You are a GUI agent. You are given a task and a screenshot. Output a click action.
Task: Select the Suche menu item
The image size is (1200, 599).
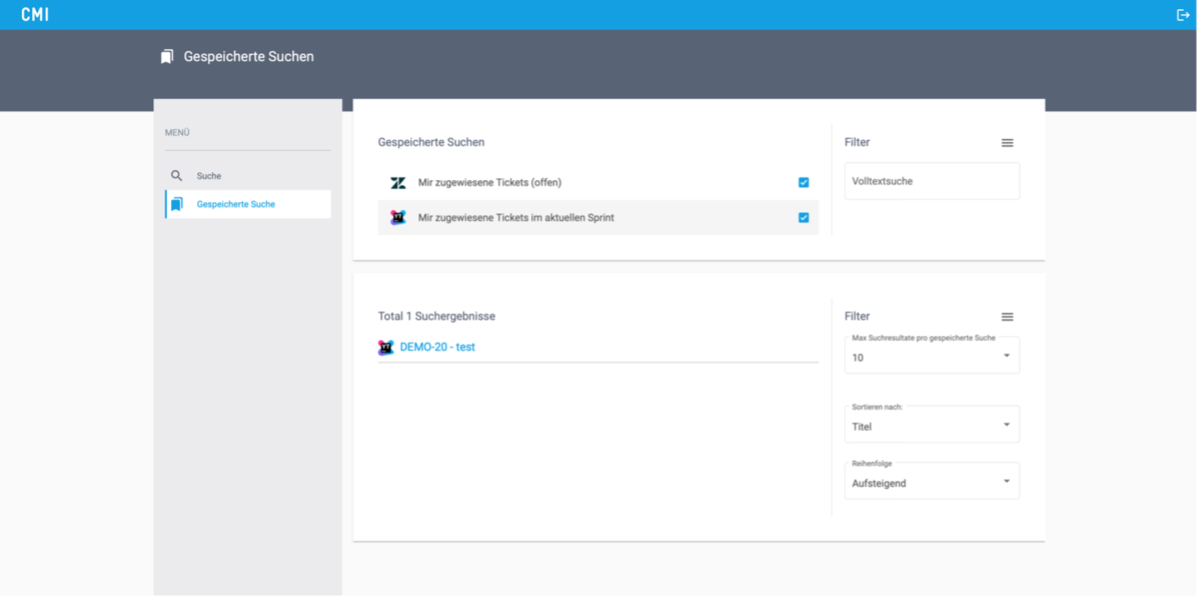pos(209,176)
